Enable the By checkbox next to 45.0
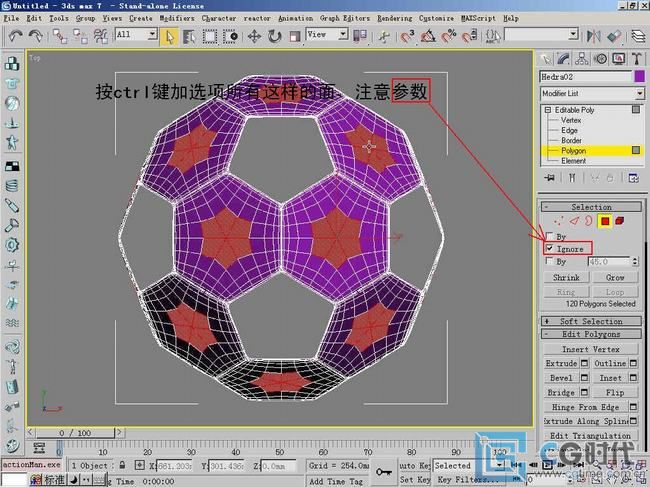 550,261
